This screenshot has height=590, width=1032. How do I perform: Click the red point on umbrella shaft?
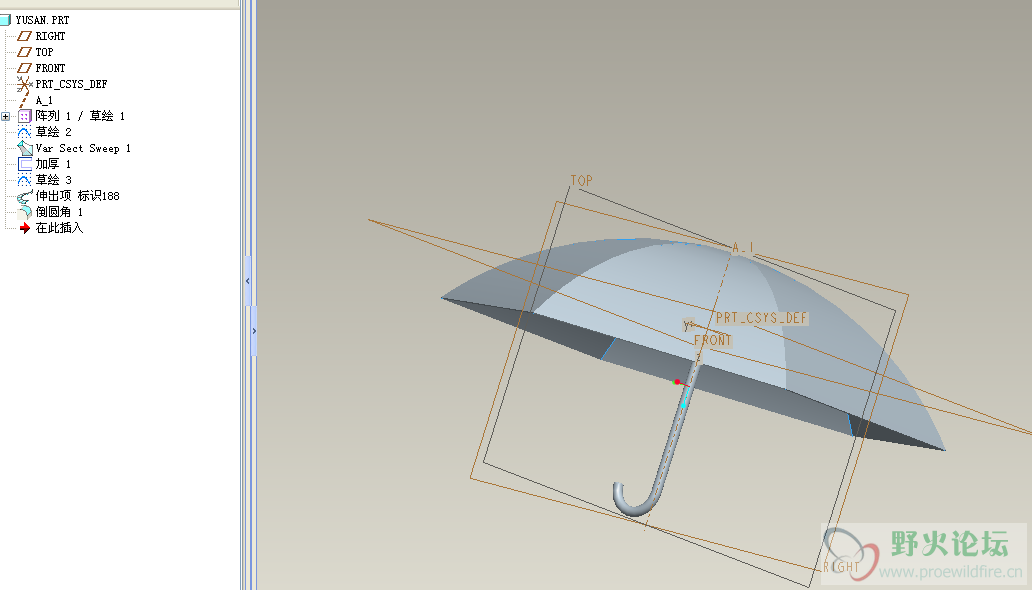677,382
